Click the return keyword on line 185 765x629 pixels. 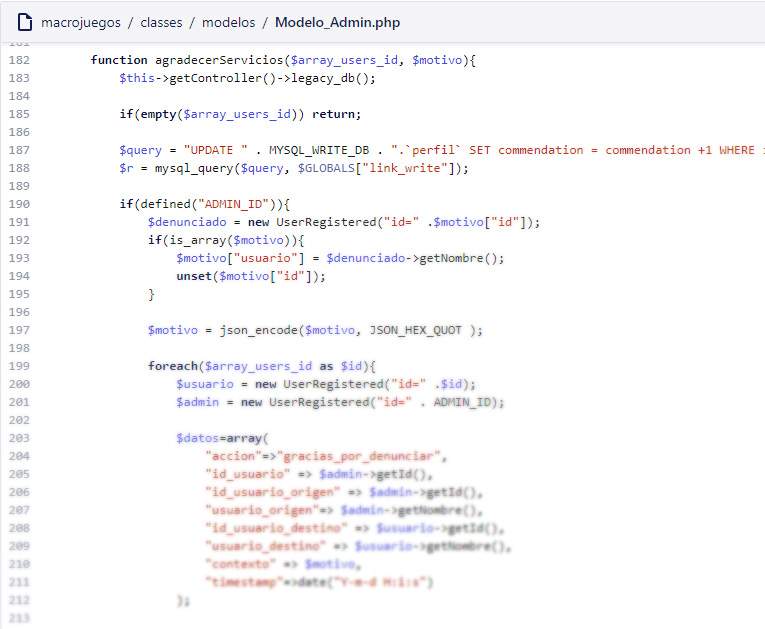[x=333, y=114]
